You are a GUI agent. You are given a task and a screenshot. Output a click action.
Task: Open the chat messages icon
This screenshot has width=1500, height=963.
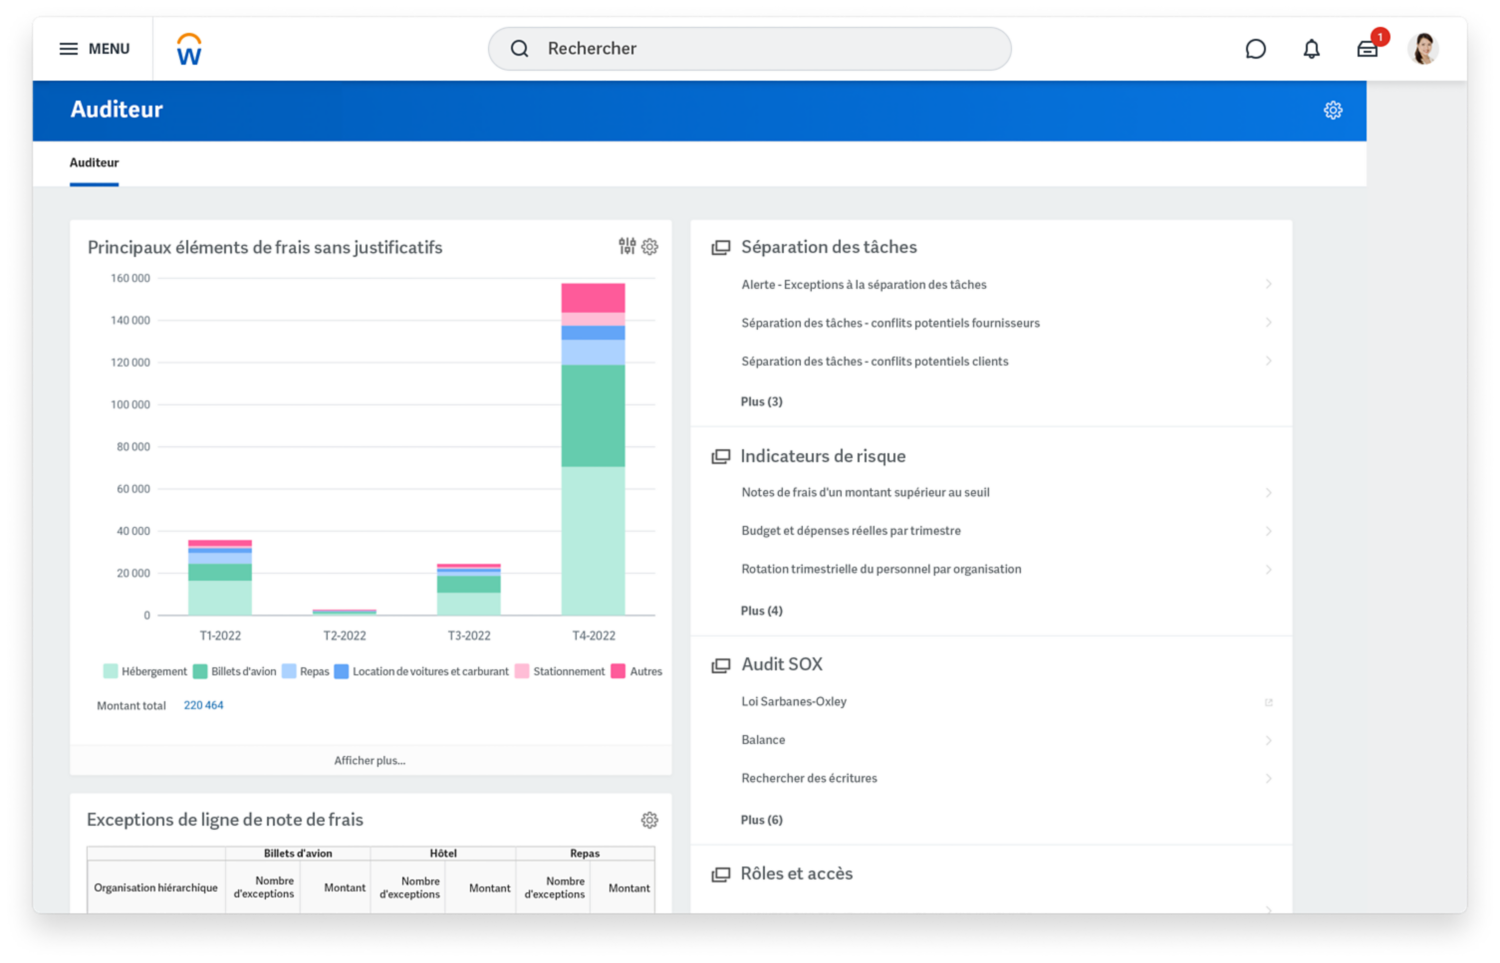[1255, 49]
